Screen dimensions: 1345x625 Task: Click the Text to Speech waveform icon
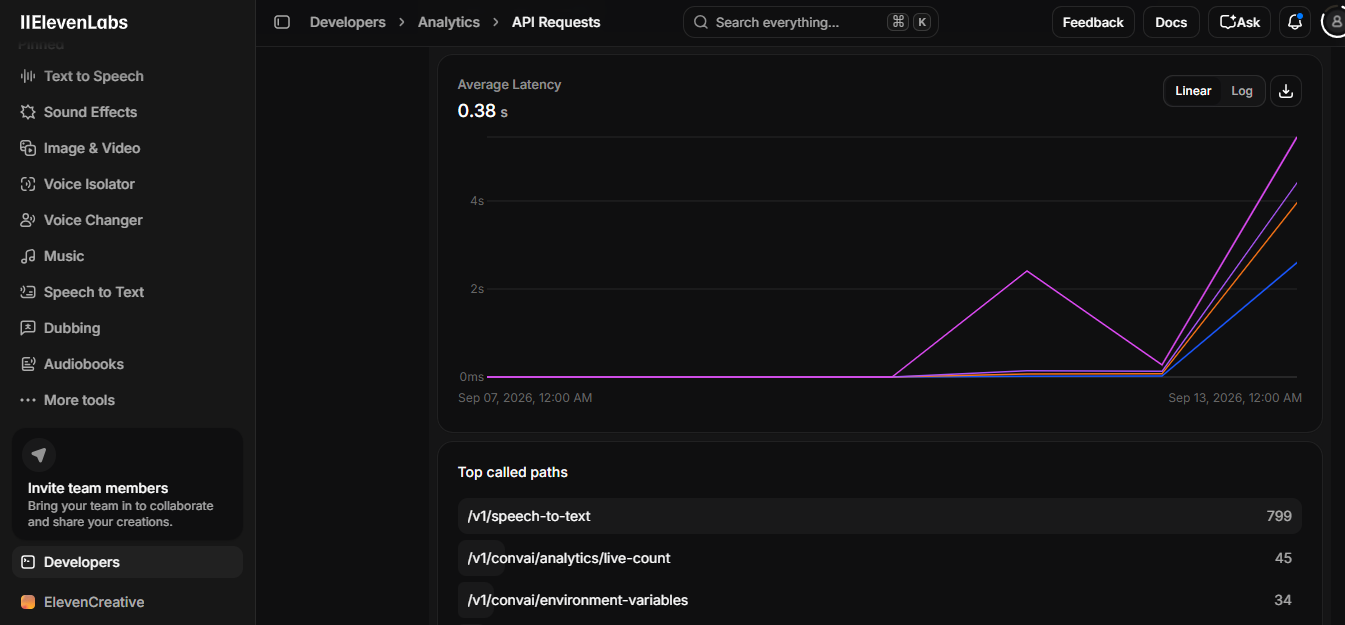click(28, 76)
